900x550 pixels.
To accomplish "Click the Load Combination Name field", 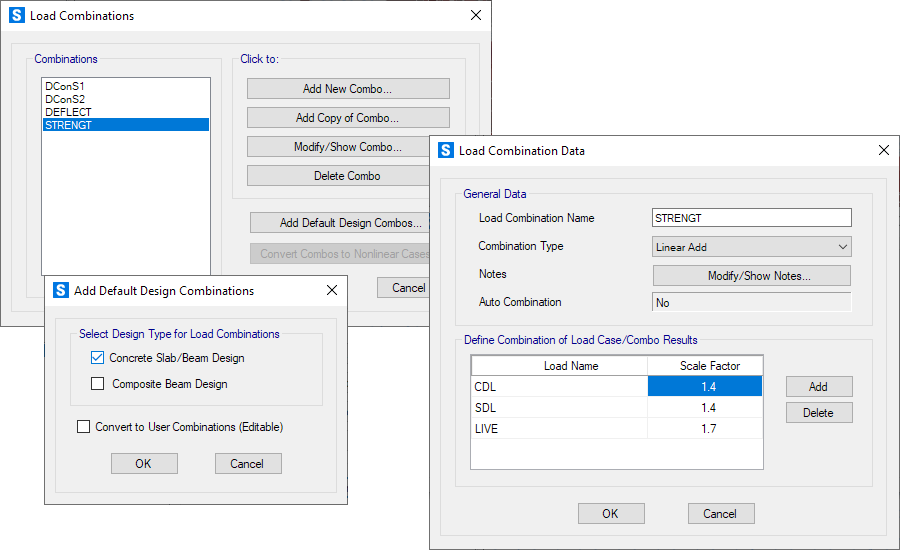I will click(751, 218).
